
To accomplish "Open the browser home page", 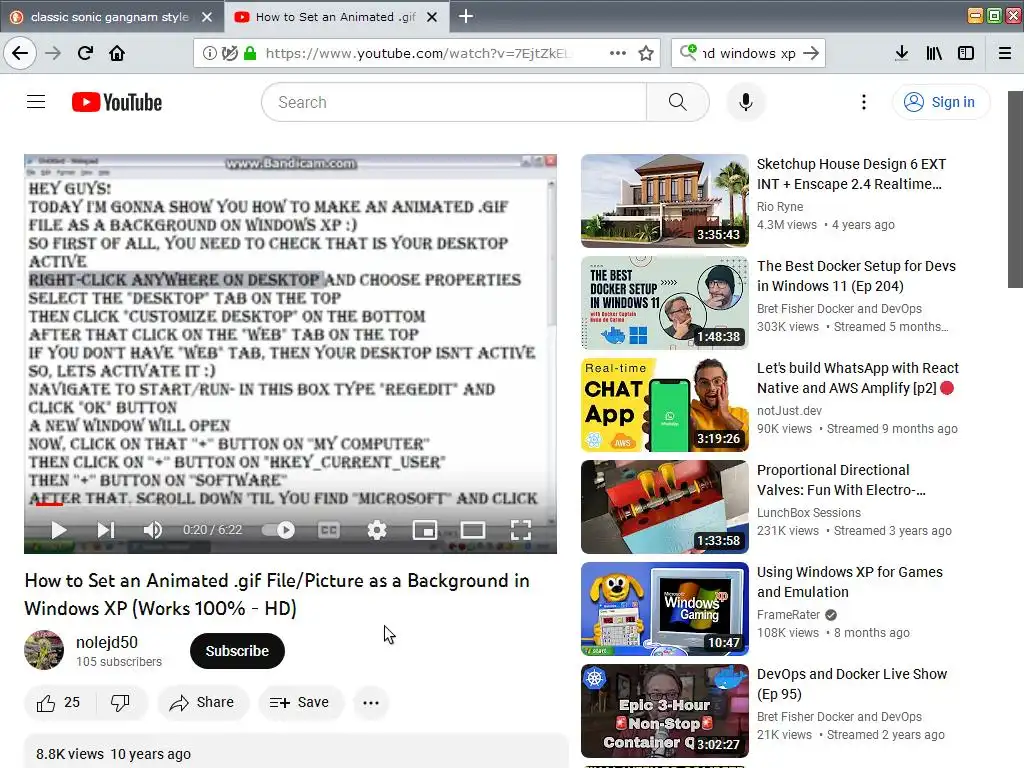I will coord(117,53).
